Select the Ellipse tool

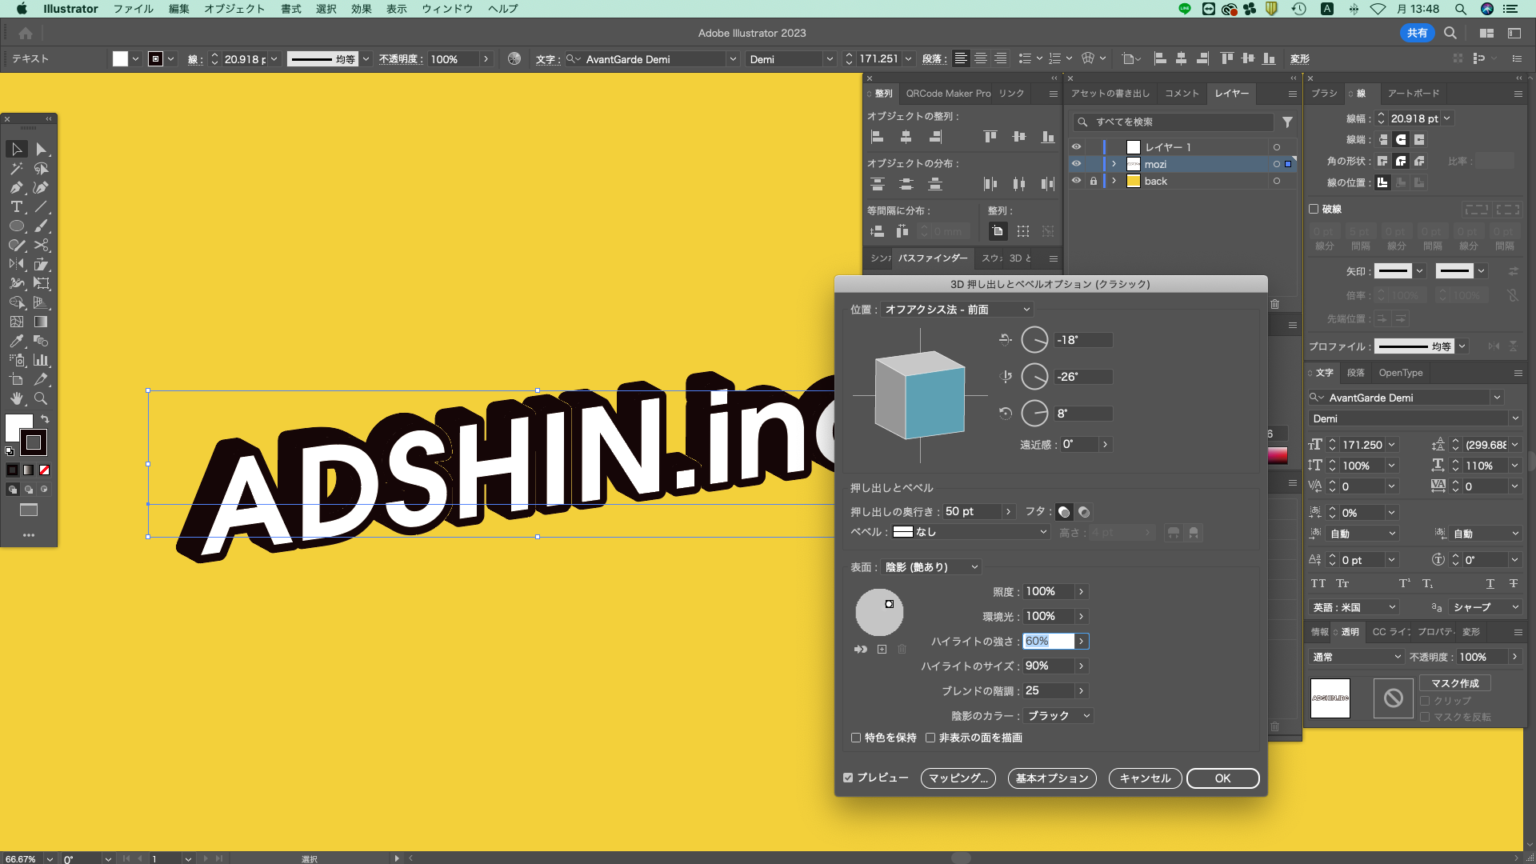[17, 226]
